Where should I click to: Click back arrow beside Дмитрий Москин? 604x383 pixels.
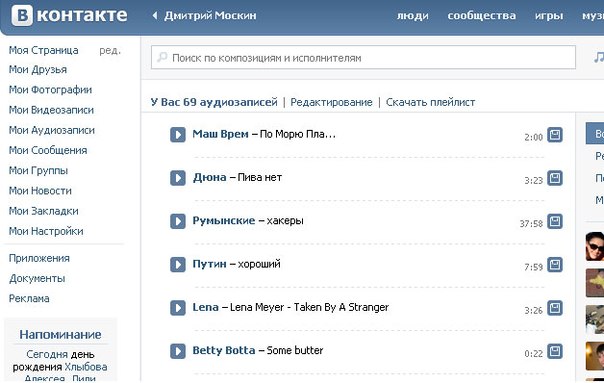click(x=155, y=16)
